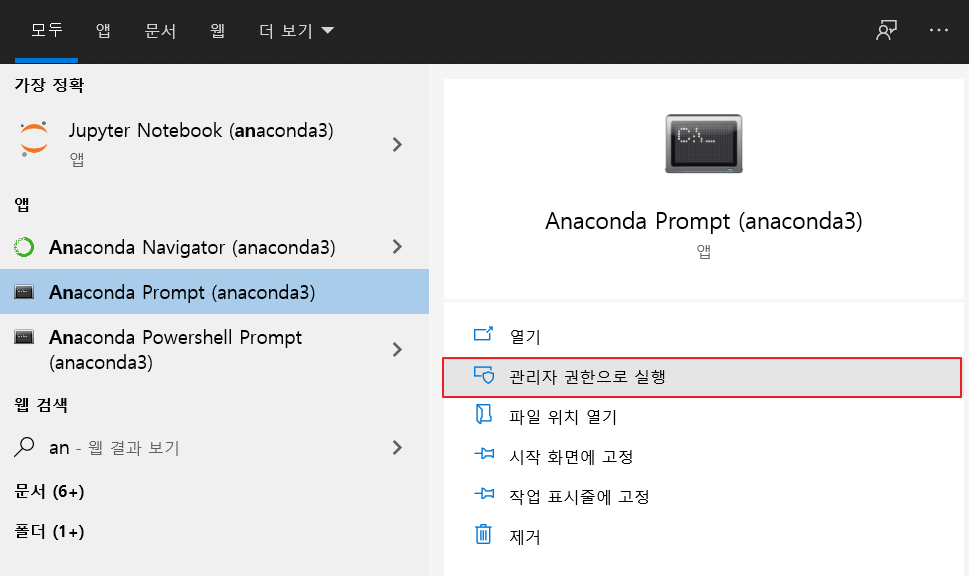Screen dimensions: 969x576
Task: Click the Anaconda Prompt (anaconda3) preview title
Action: pyautogui.click(x=704, y=221)
